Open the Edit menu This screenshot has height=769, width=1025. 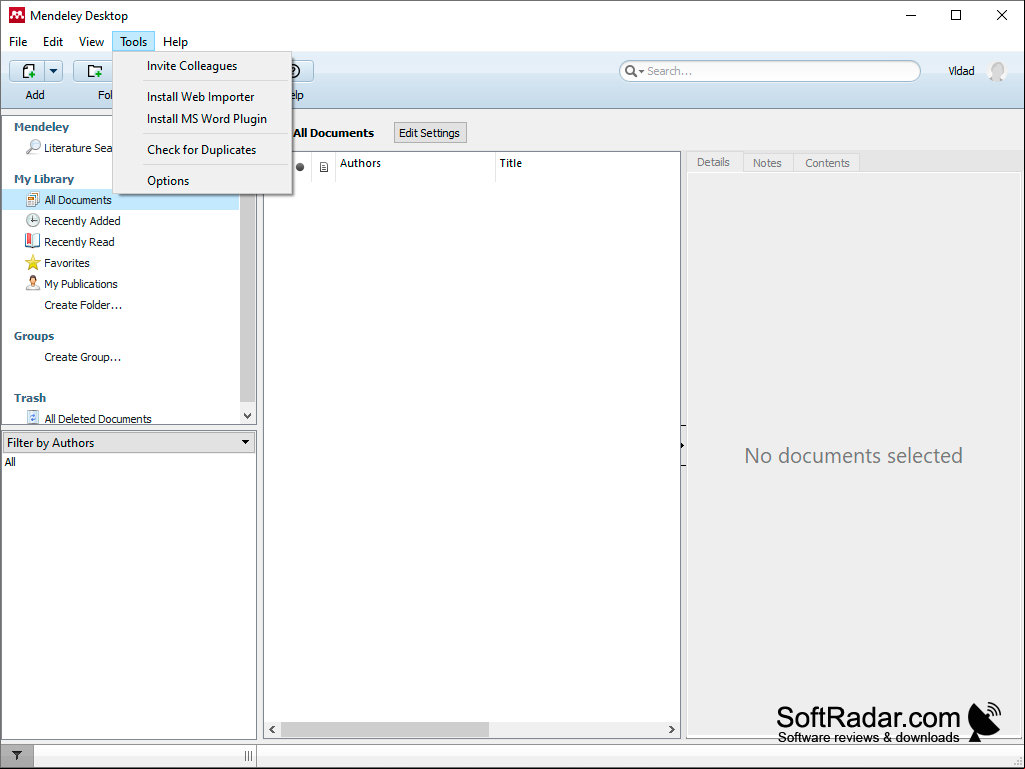(53, 42)
